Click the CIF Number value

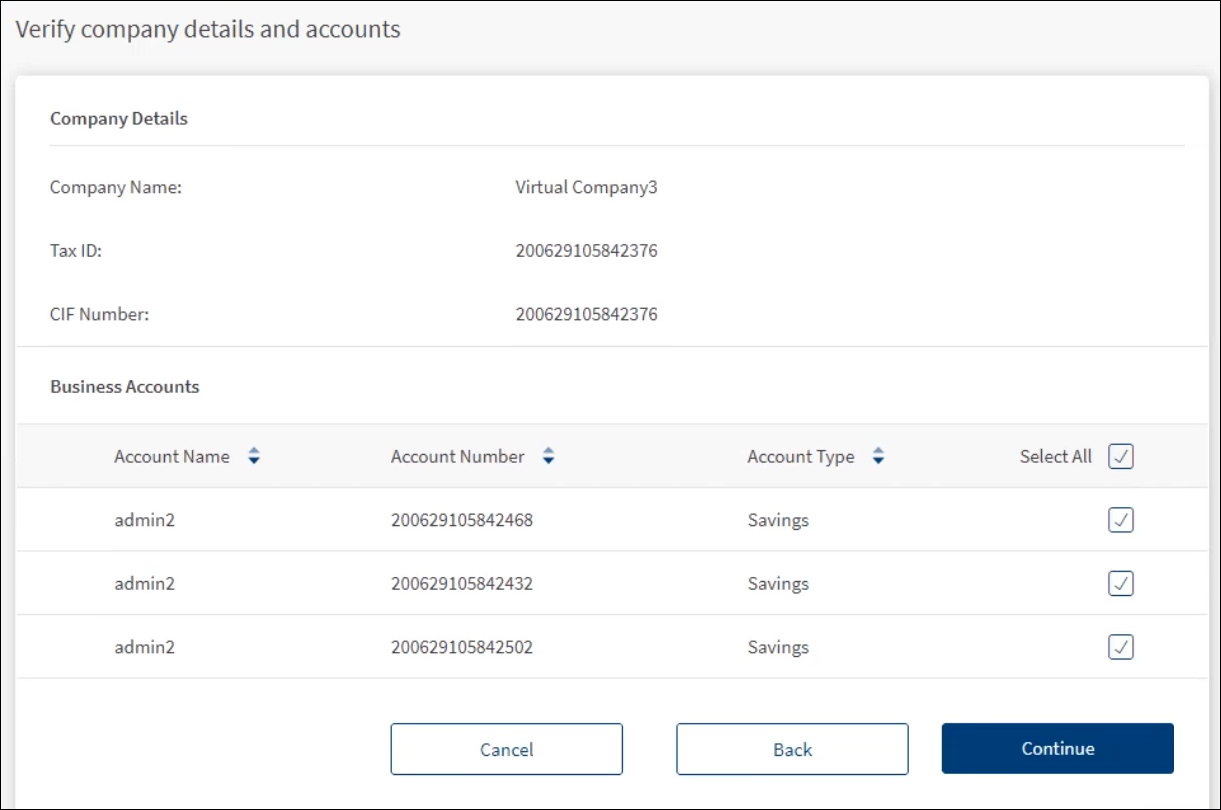586,315
